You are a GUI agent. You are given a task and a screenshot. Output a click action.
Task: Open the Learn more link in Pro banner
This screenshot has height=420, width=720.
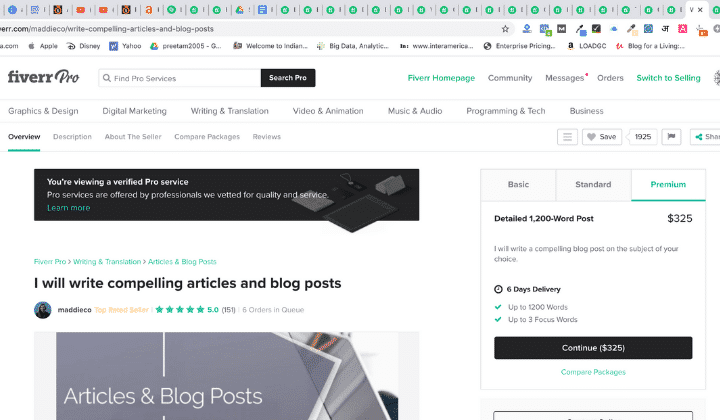pos(68,208)
